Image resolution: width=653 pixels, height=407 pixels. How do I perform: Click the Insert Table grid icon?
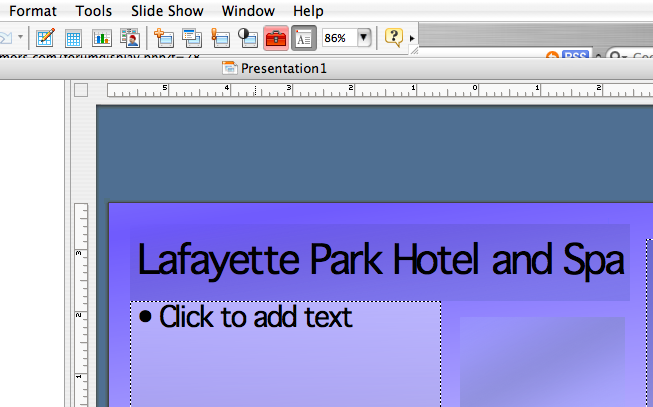(x=73, y=38)
